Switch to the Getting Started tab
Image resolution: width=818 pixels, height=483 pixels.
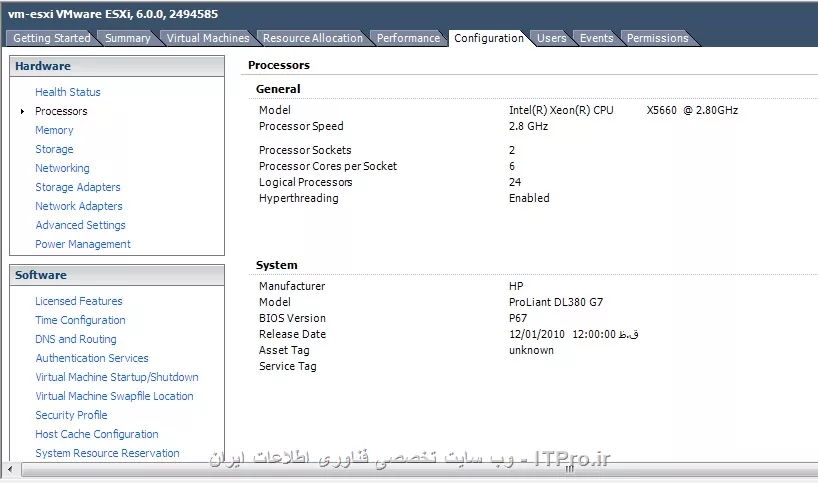click(x=51, y=38)
